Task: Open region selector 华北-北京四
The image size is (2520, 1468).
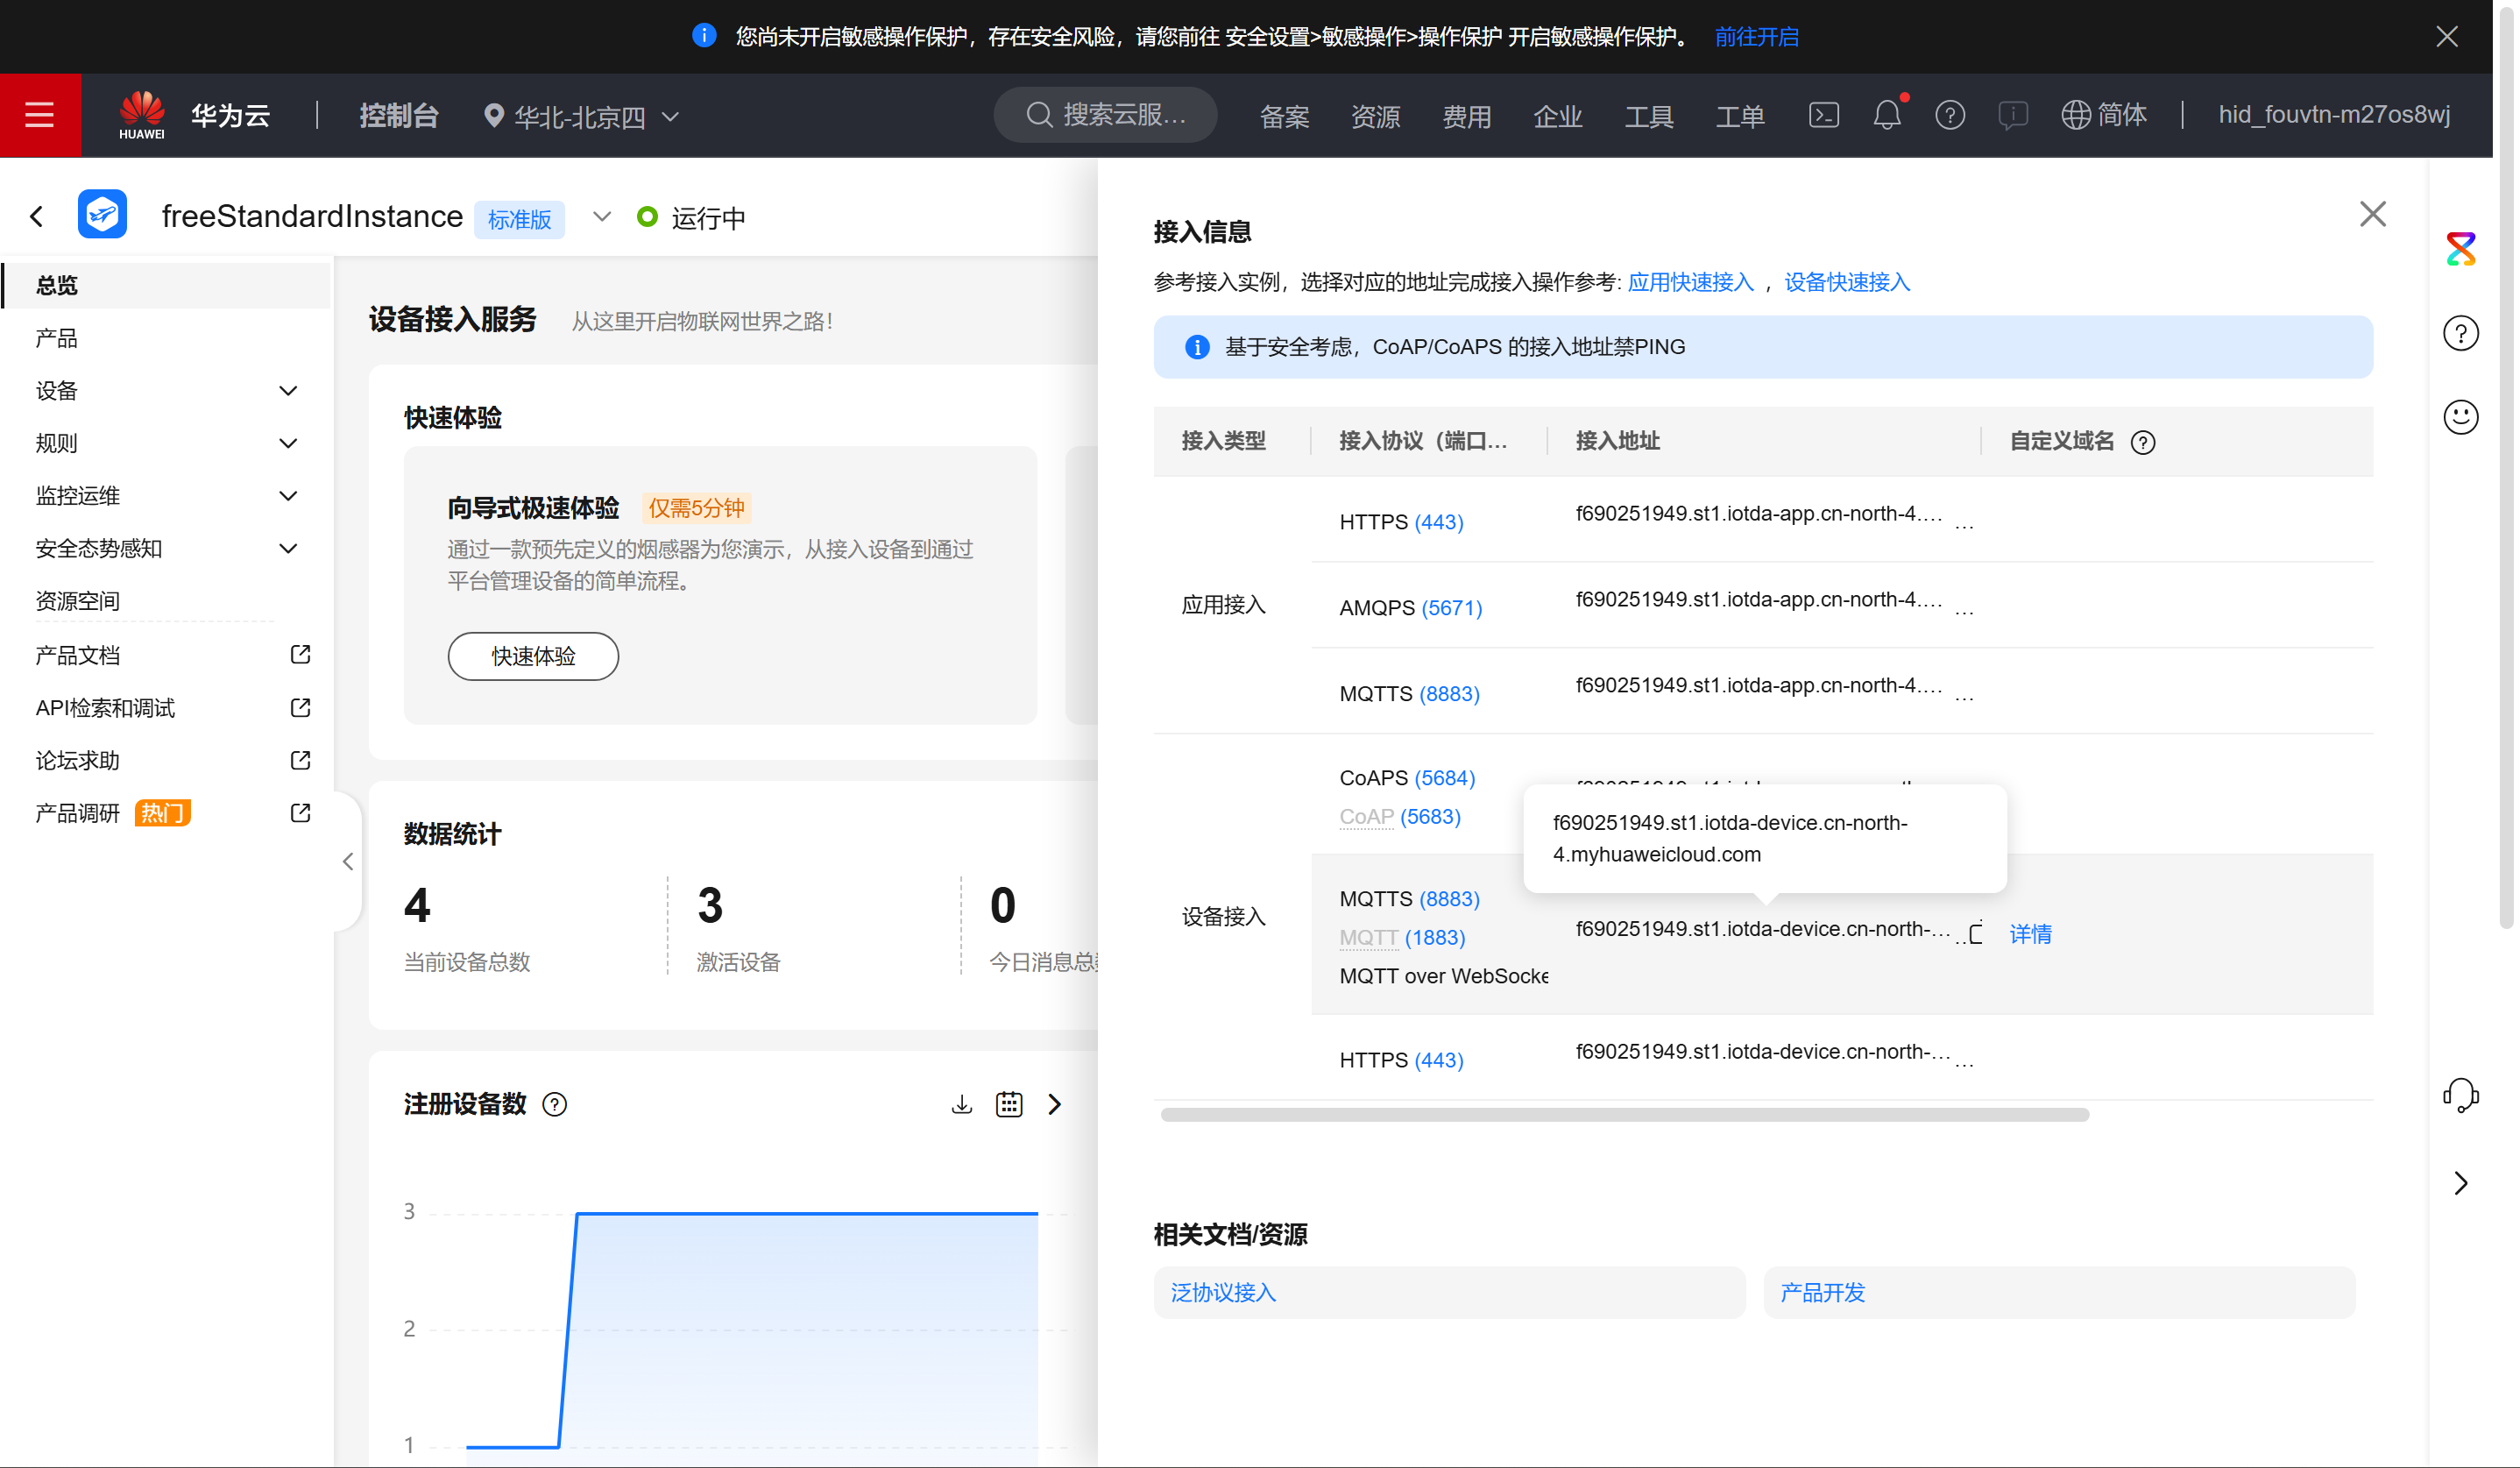Action: coord(581,117)
